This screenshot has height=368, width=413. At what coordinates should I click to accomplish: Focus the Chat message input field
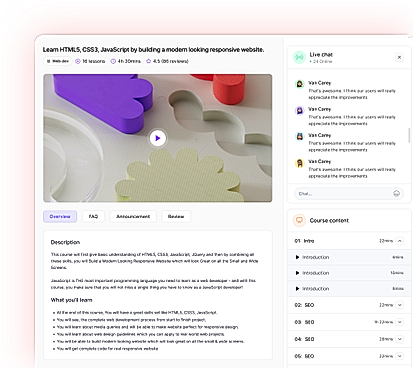click(349, 193)
